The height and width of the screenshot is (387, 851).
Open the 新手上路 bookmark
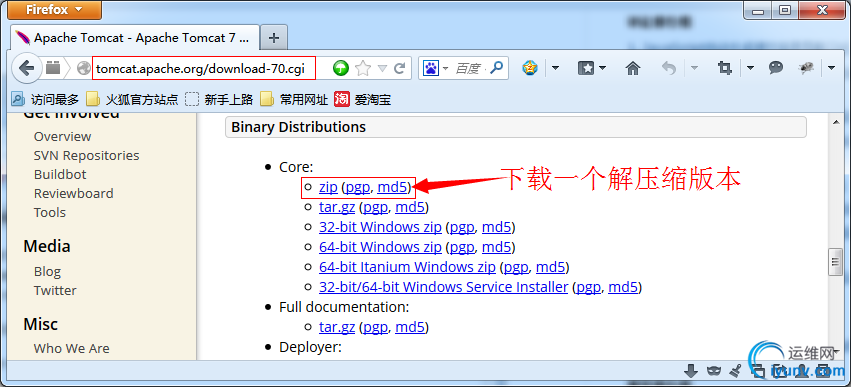tap(219, 99)
